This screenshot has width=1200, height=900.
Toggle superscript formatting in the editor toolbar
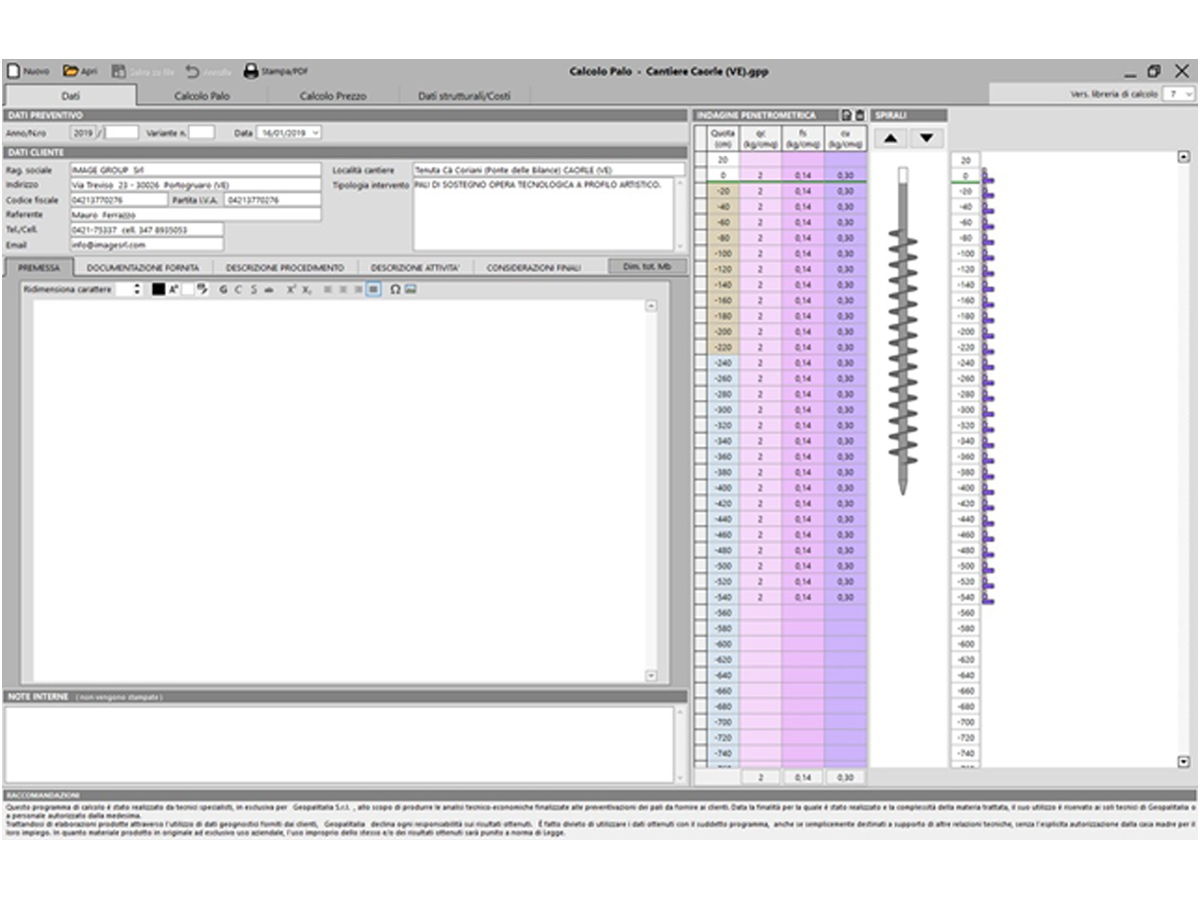pyautogui.click(x=291, y=289)
